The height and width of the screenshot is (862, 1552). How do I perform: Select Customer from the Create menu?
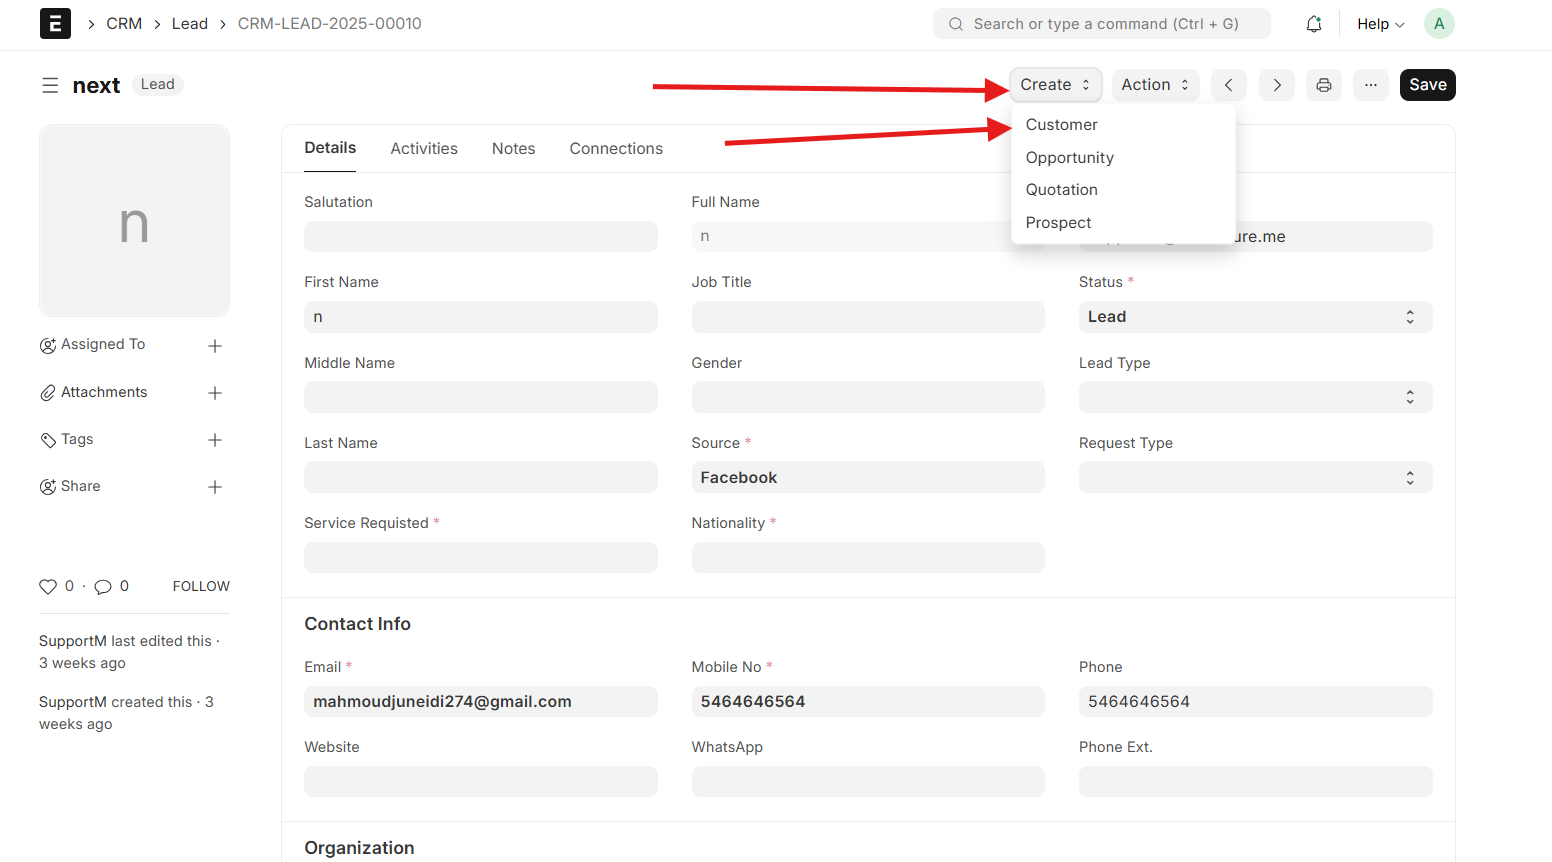click(x=1062, y=125)
